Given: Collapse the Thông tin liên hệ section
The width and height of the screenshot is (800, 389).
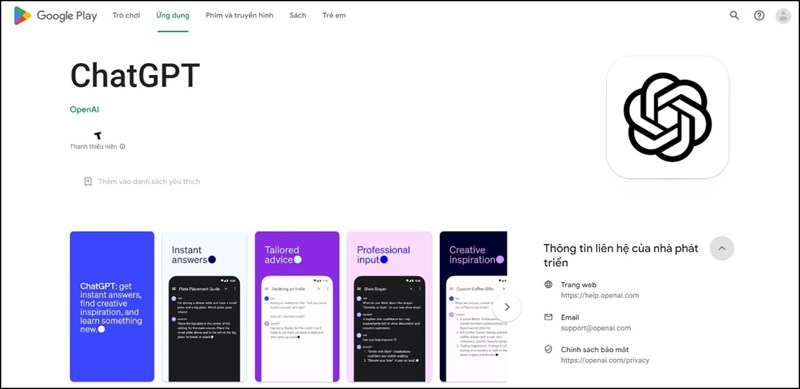Looking at the screenshot, I should 721,249.
